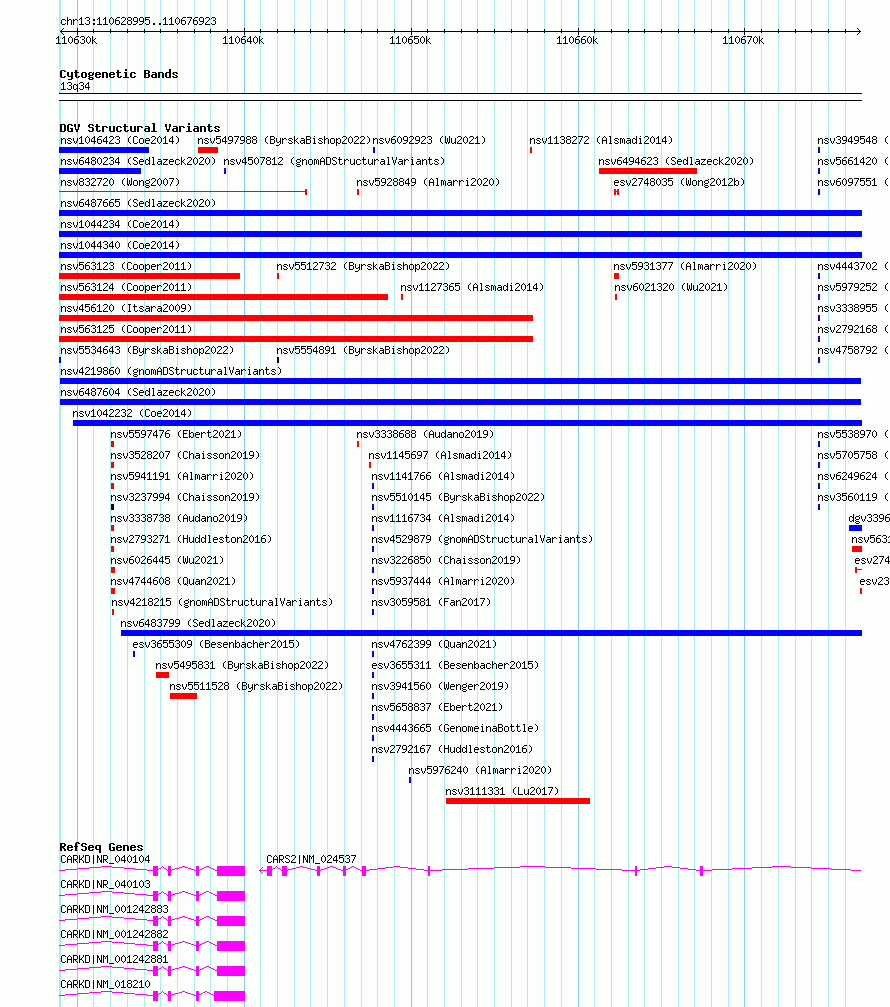The width and height of the screenshot is (890, 1007).
Task: Click nsv3237994 (Chaisson2019) label
Action: coord(185,497)
